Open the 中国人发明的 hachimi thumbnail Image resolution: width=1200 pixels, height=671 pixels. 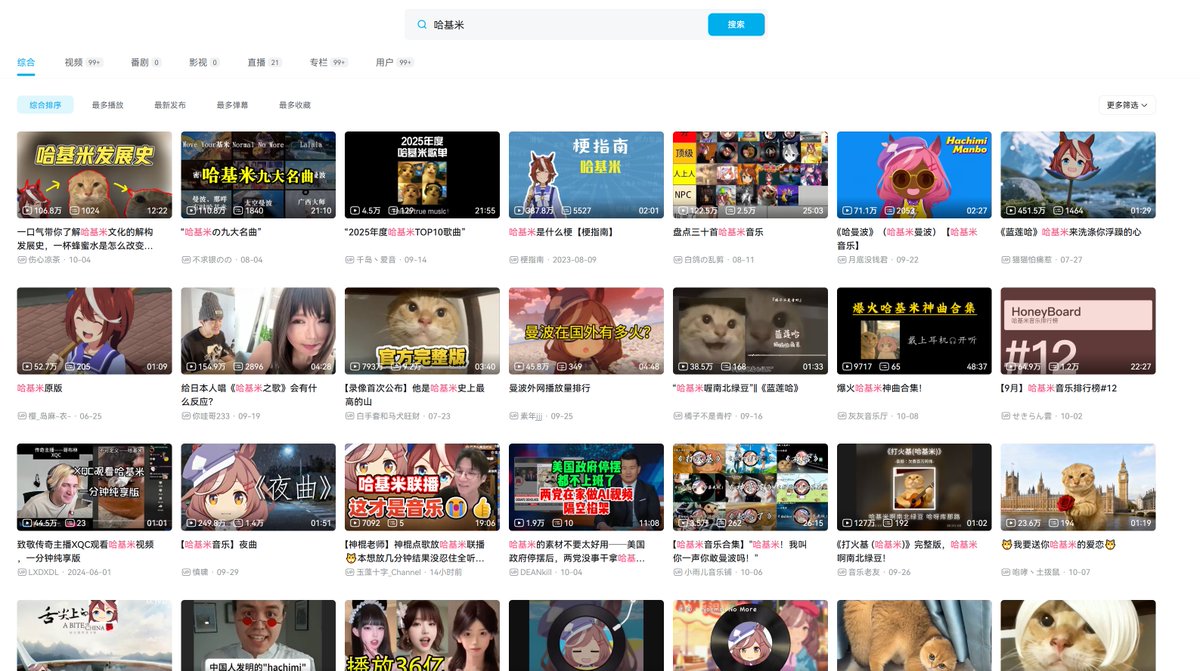point(258,635)
